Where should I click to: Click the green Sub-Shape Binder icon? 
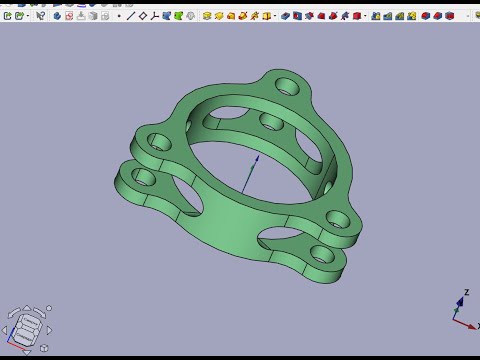[x=179, y=16]
